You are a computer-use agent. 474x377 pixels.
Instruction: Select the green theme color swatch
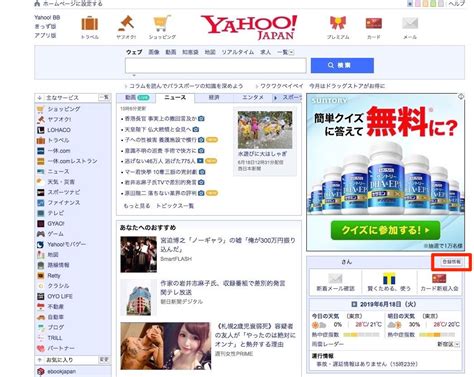[433, 4]
